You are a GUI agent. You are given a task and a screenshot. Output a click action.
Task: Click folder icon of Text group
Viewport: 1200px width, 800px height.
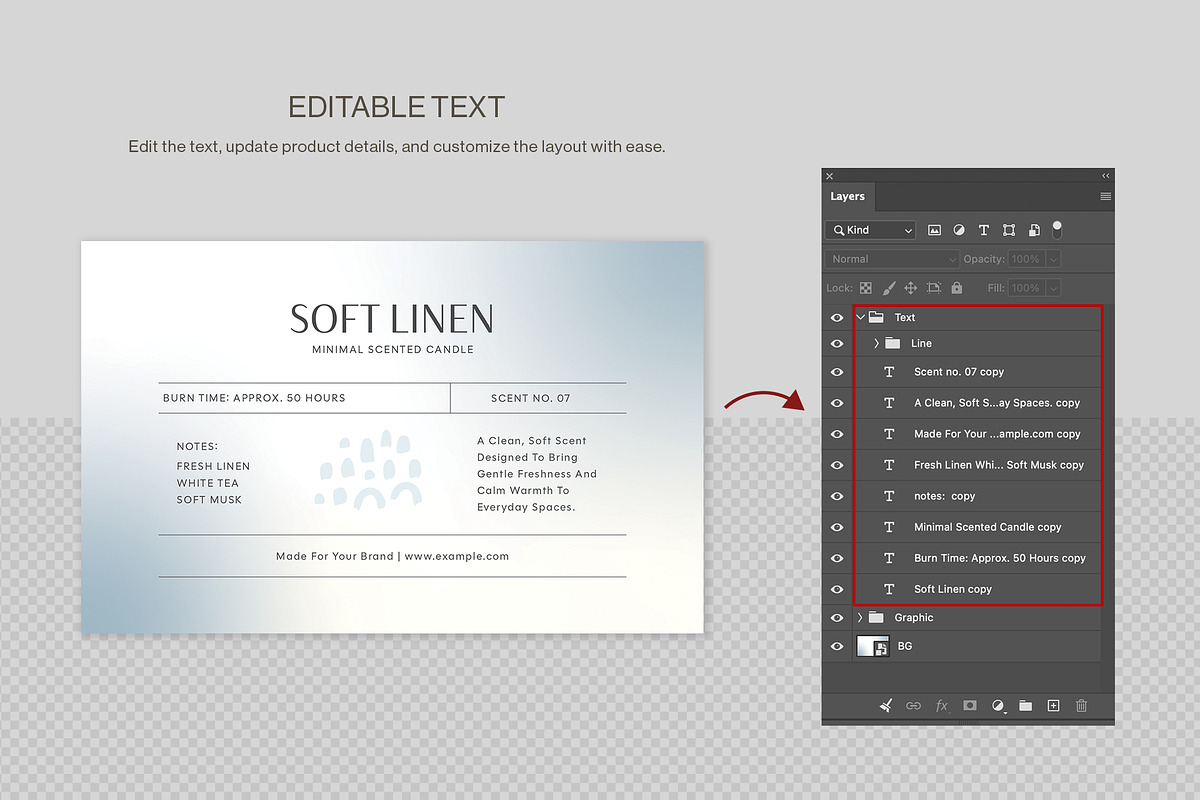coord(876,317)
